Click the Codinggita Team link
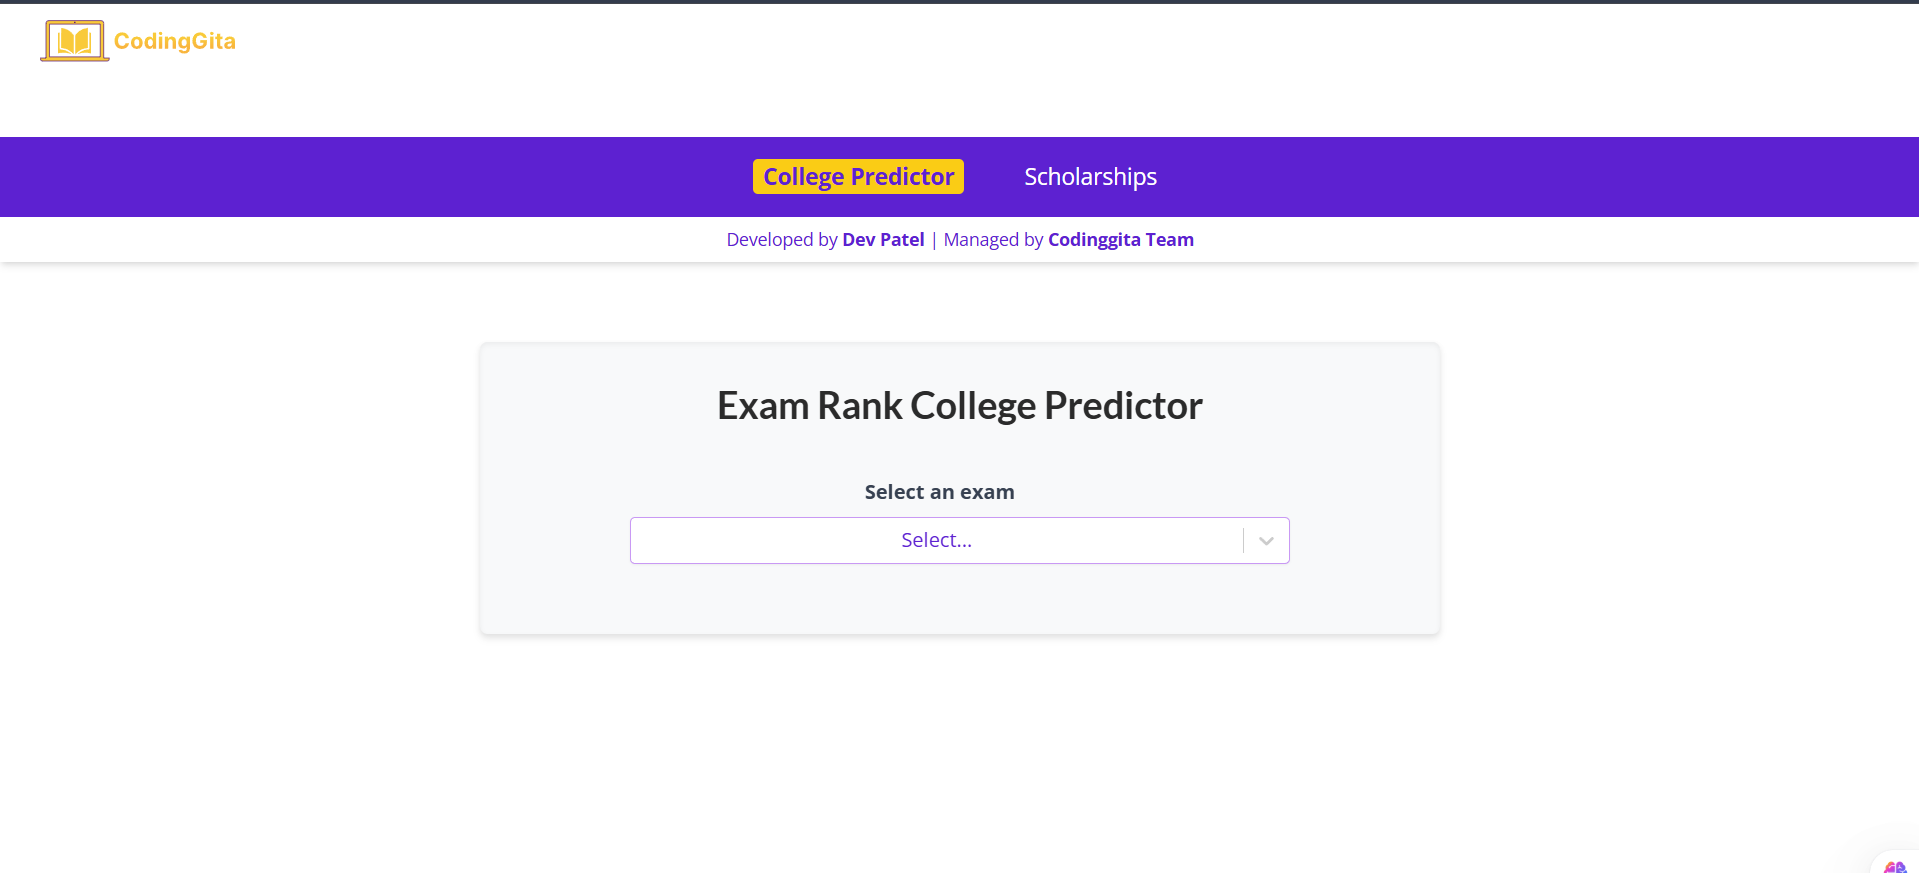The height and width of the screenshot is (873, 1919). click(1120, 239)
